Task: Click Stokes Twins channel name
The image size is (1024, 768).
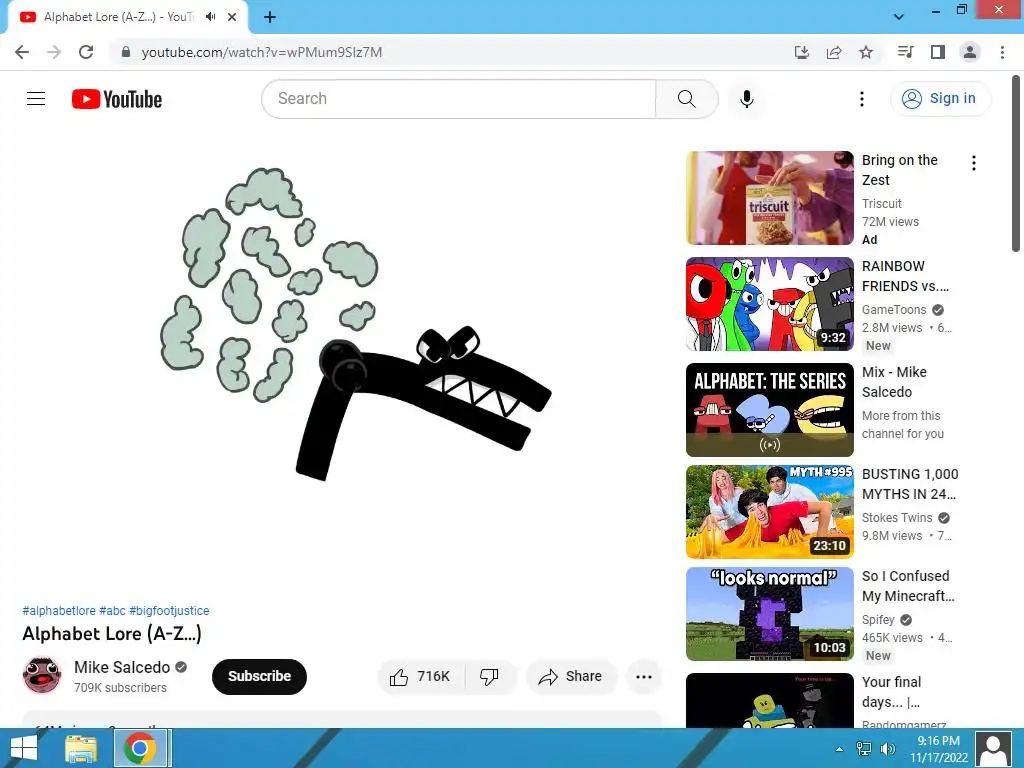Action: tap(897, 517)
